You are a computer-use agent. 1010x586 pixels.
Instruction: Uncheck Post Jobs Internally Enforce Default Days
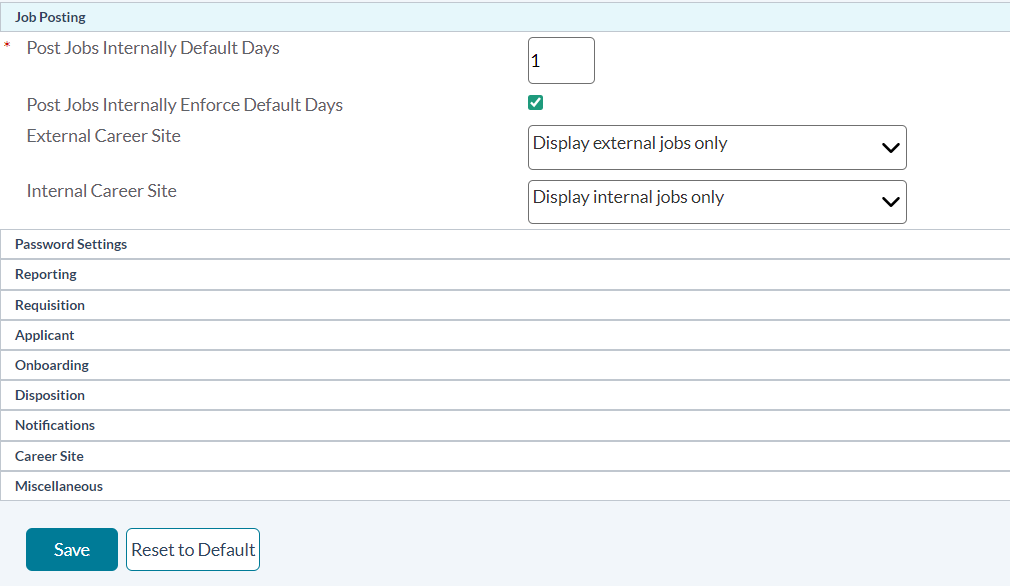[x=536, y=103]
